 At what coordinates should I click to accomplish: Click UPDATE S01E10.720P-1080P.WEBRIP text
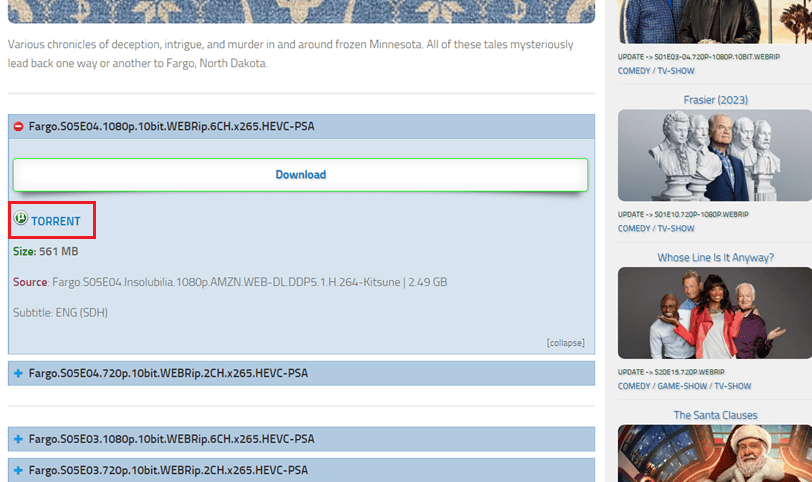[683, 214]
